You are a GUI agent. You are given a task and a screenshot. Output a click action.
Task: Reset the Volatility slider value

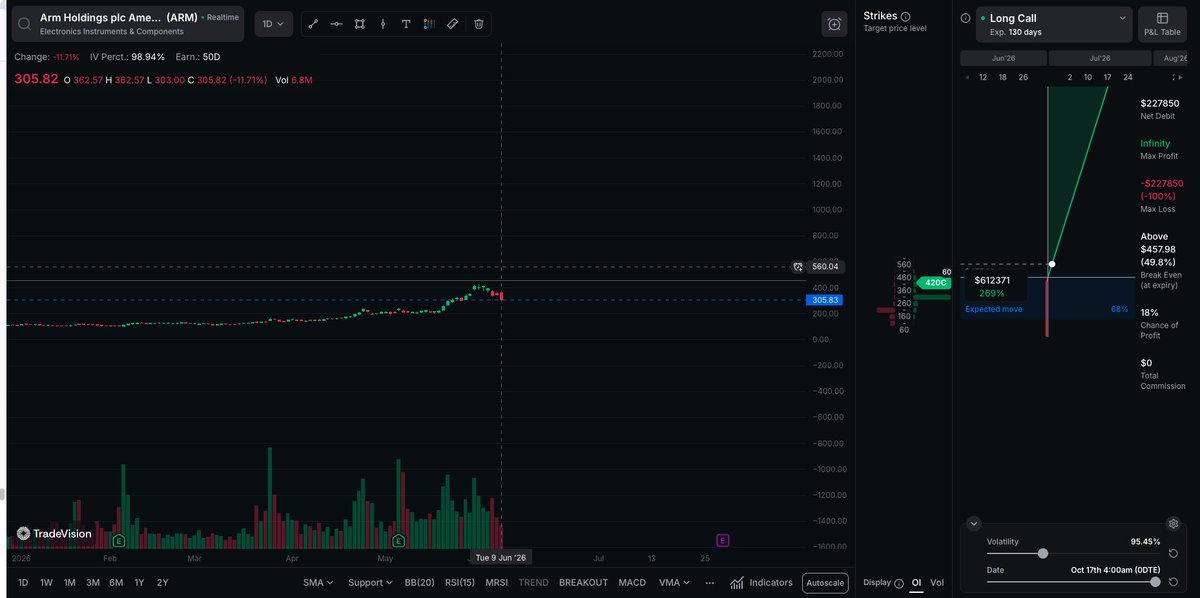click(x=1172, y=553)
